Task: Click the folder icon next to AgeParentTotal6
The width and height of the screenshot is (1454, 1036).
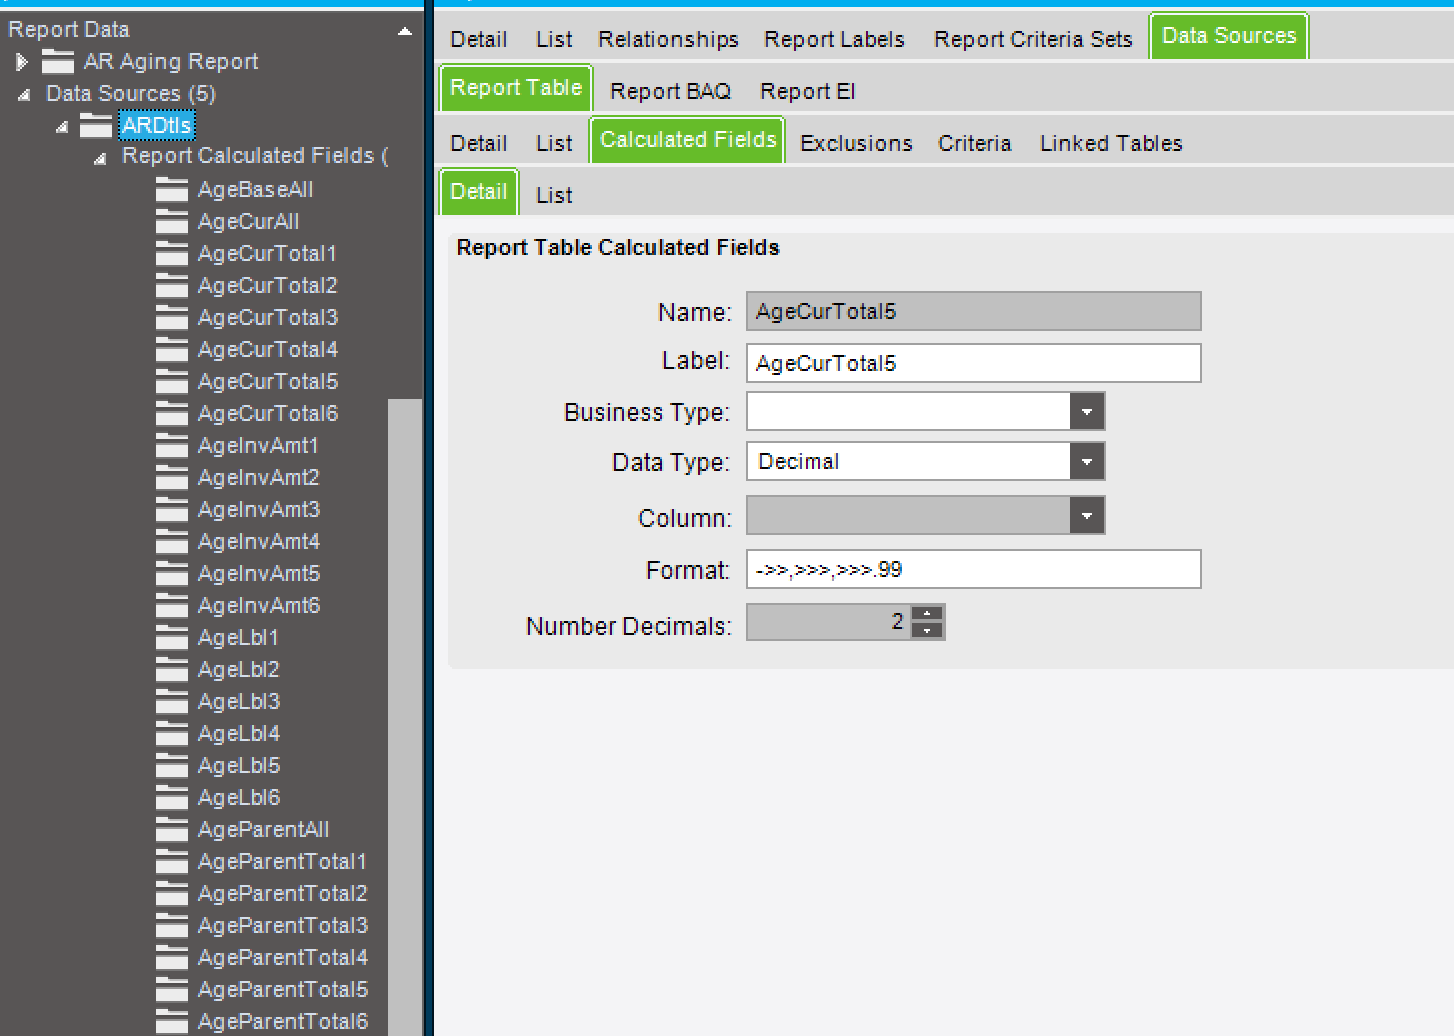Action: (172, 1022)
